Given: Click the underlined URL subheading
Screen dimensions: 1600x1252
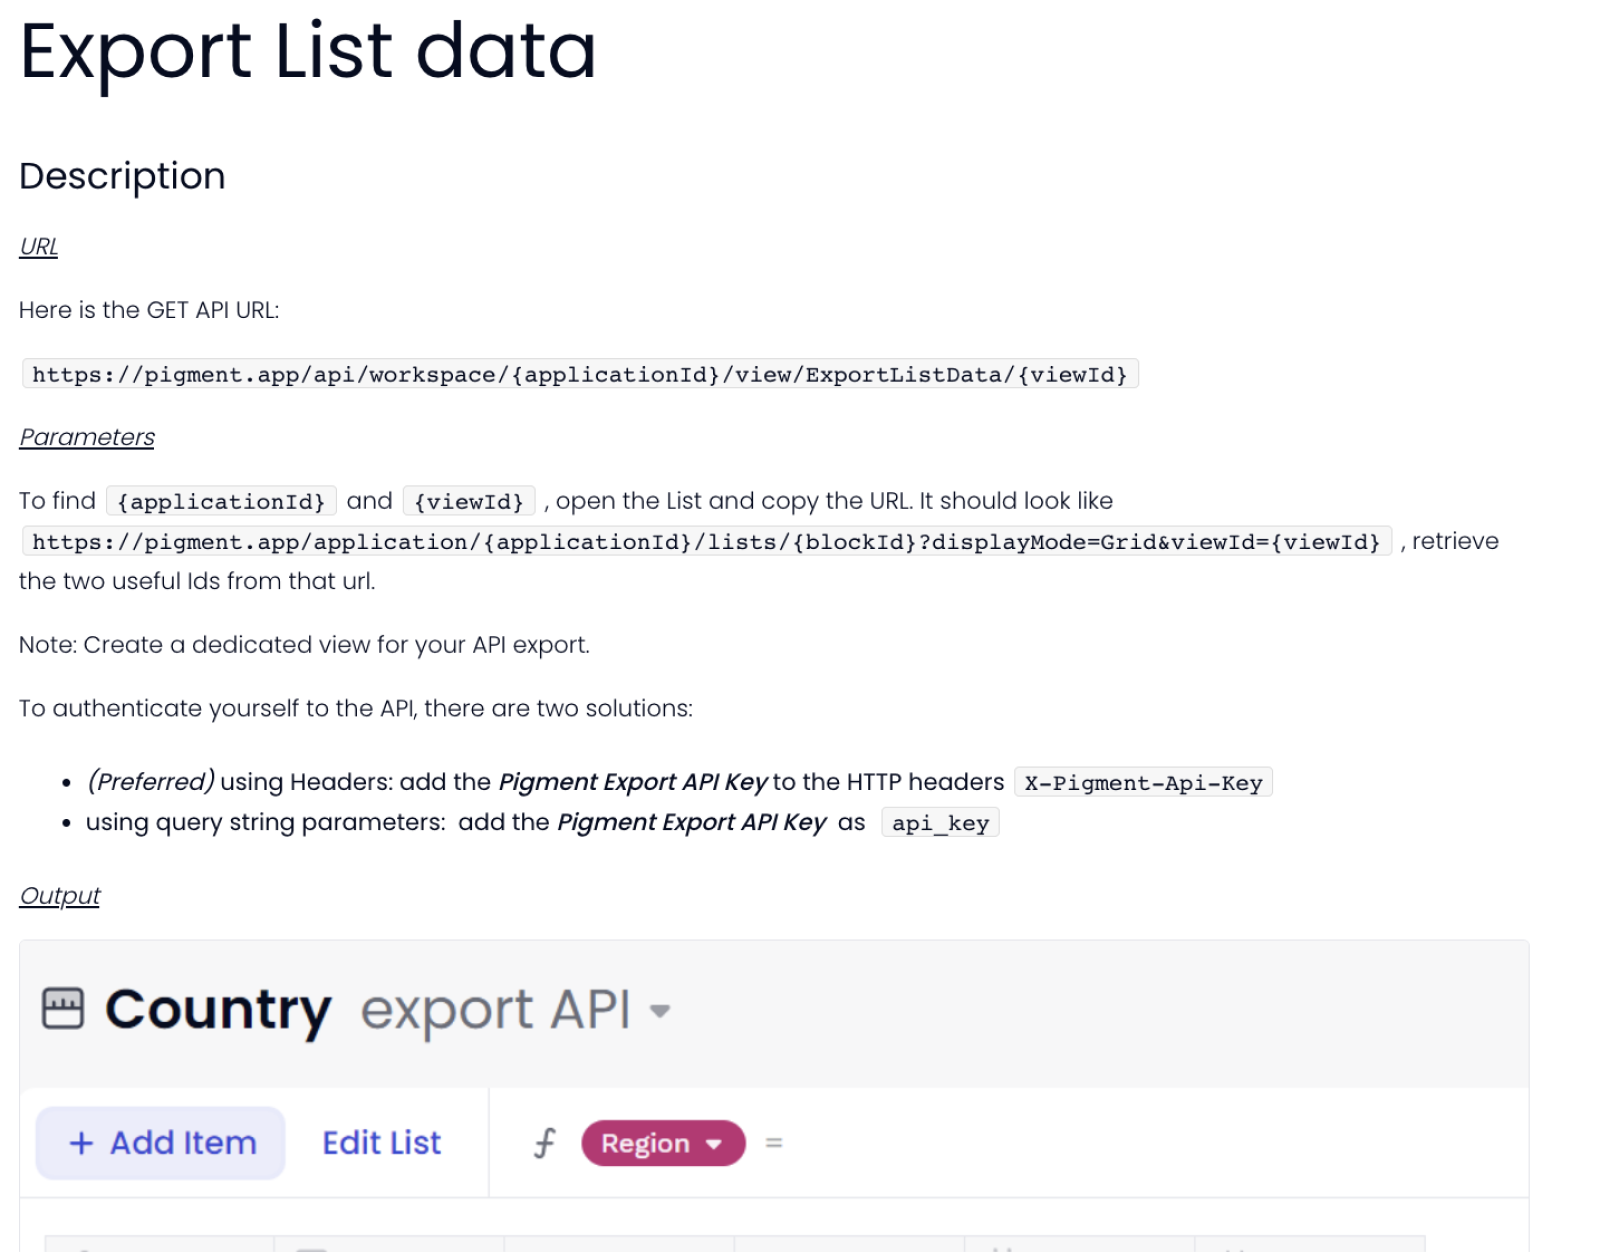Looking at the screenshot, I should tap(39, 247).
